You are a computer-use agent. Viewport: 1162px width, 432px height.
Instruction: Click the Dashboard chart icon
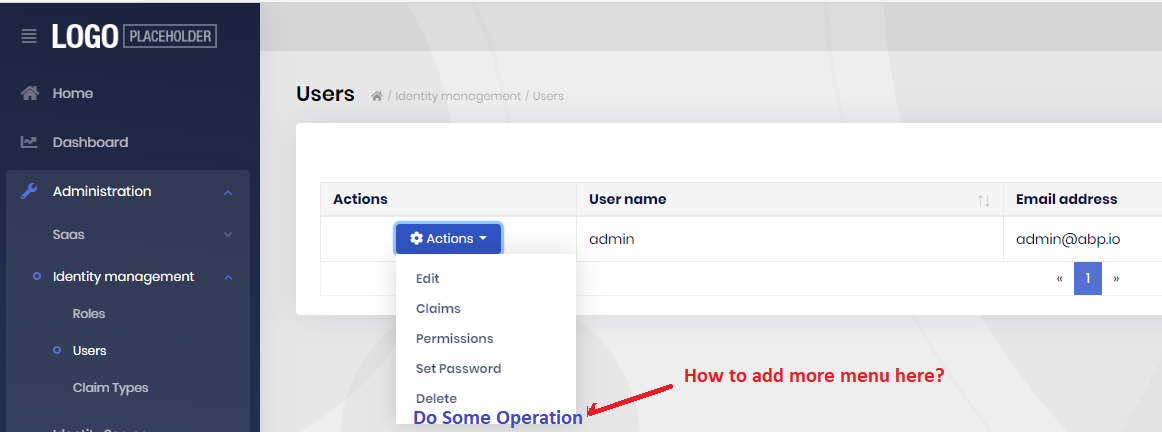click(x=30, y=142)
